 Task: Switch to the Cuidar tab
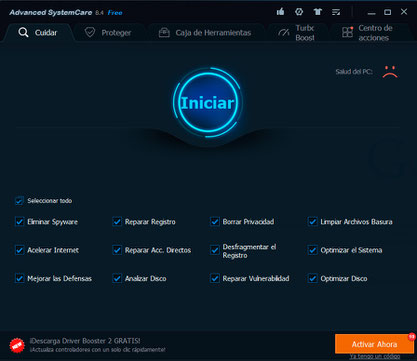tap(38, 33)
